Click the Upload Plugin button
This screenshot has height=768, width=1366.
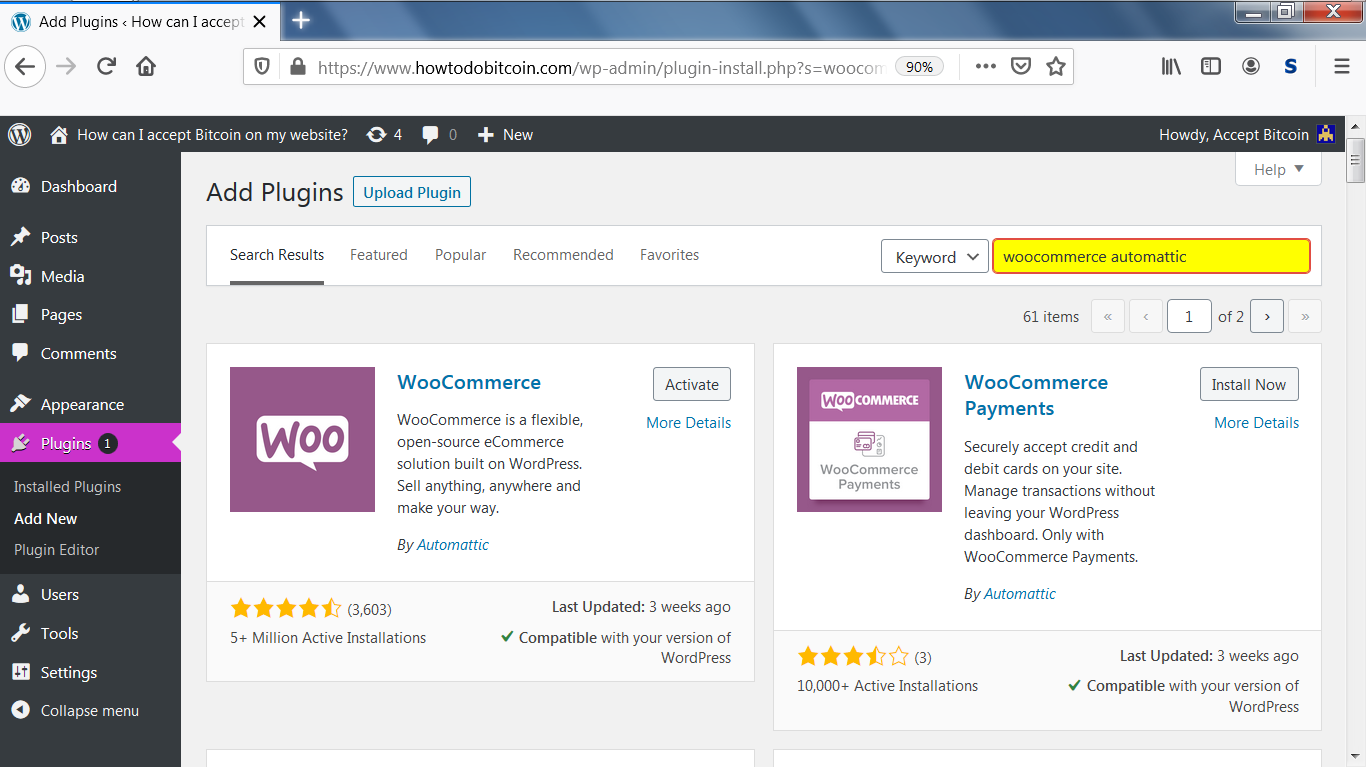pos(412,192)
